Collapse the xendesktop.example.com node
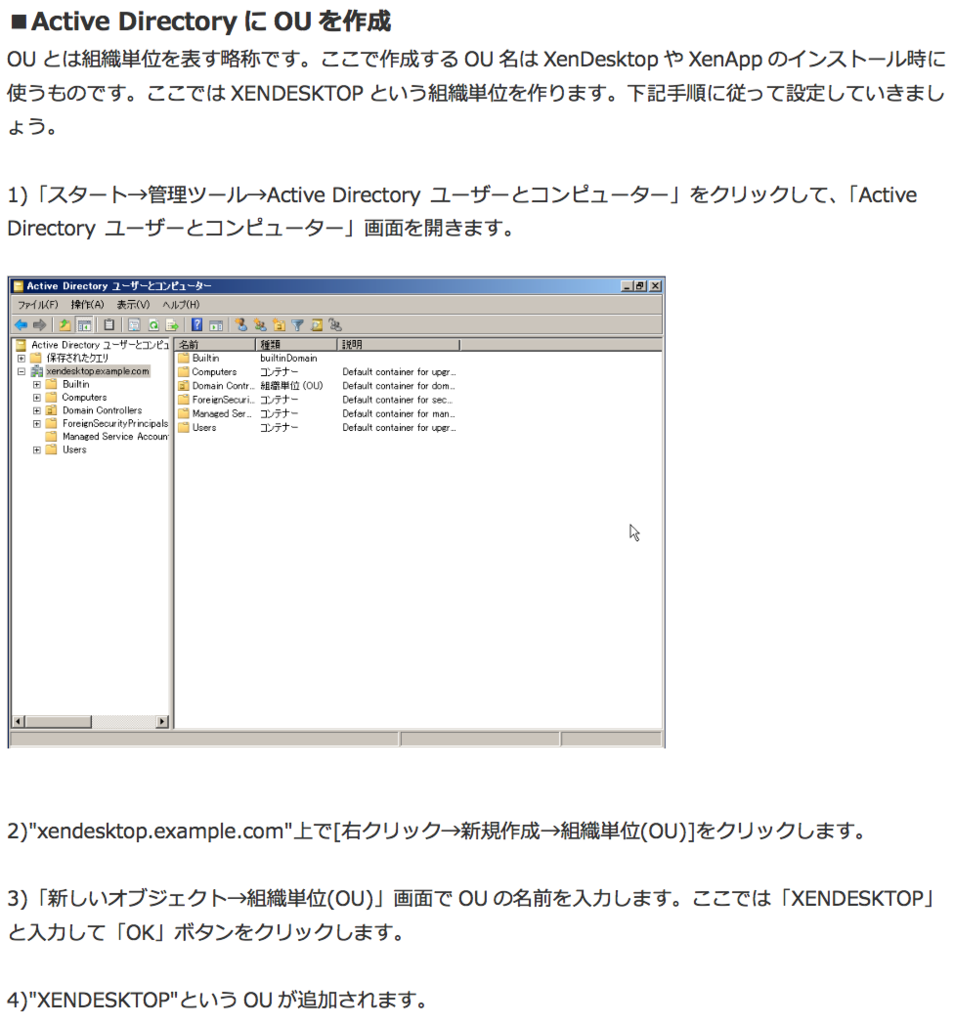The height and width of the screenshot is (1024, 954). [x=22, y=371]
